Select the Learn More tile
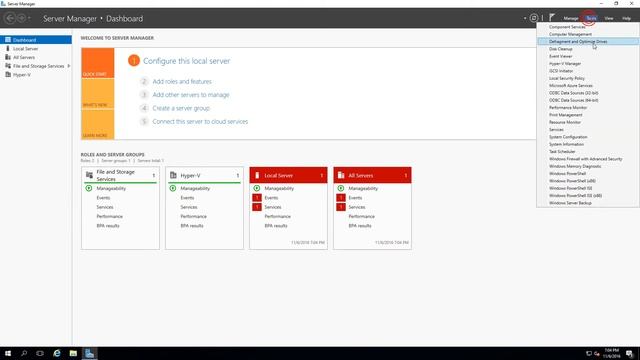This screenshot has height=360, width=640. (98, 124)
